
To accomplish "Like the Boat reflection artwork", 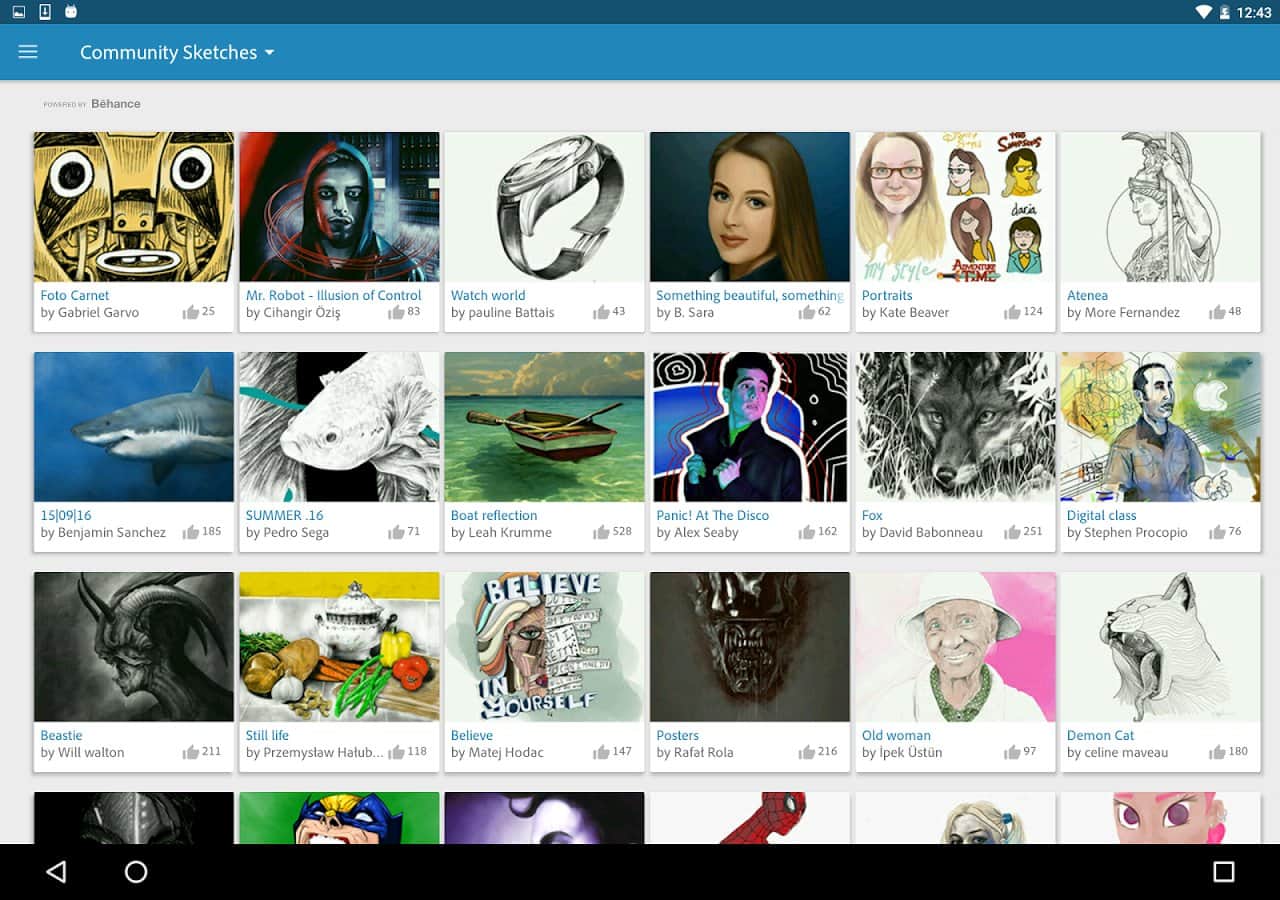I will (x=601, y=532).
